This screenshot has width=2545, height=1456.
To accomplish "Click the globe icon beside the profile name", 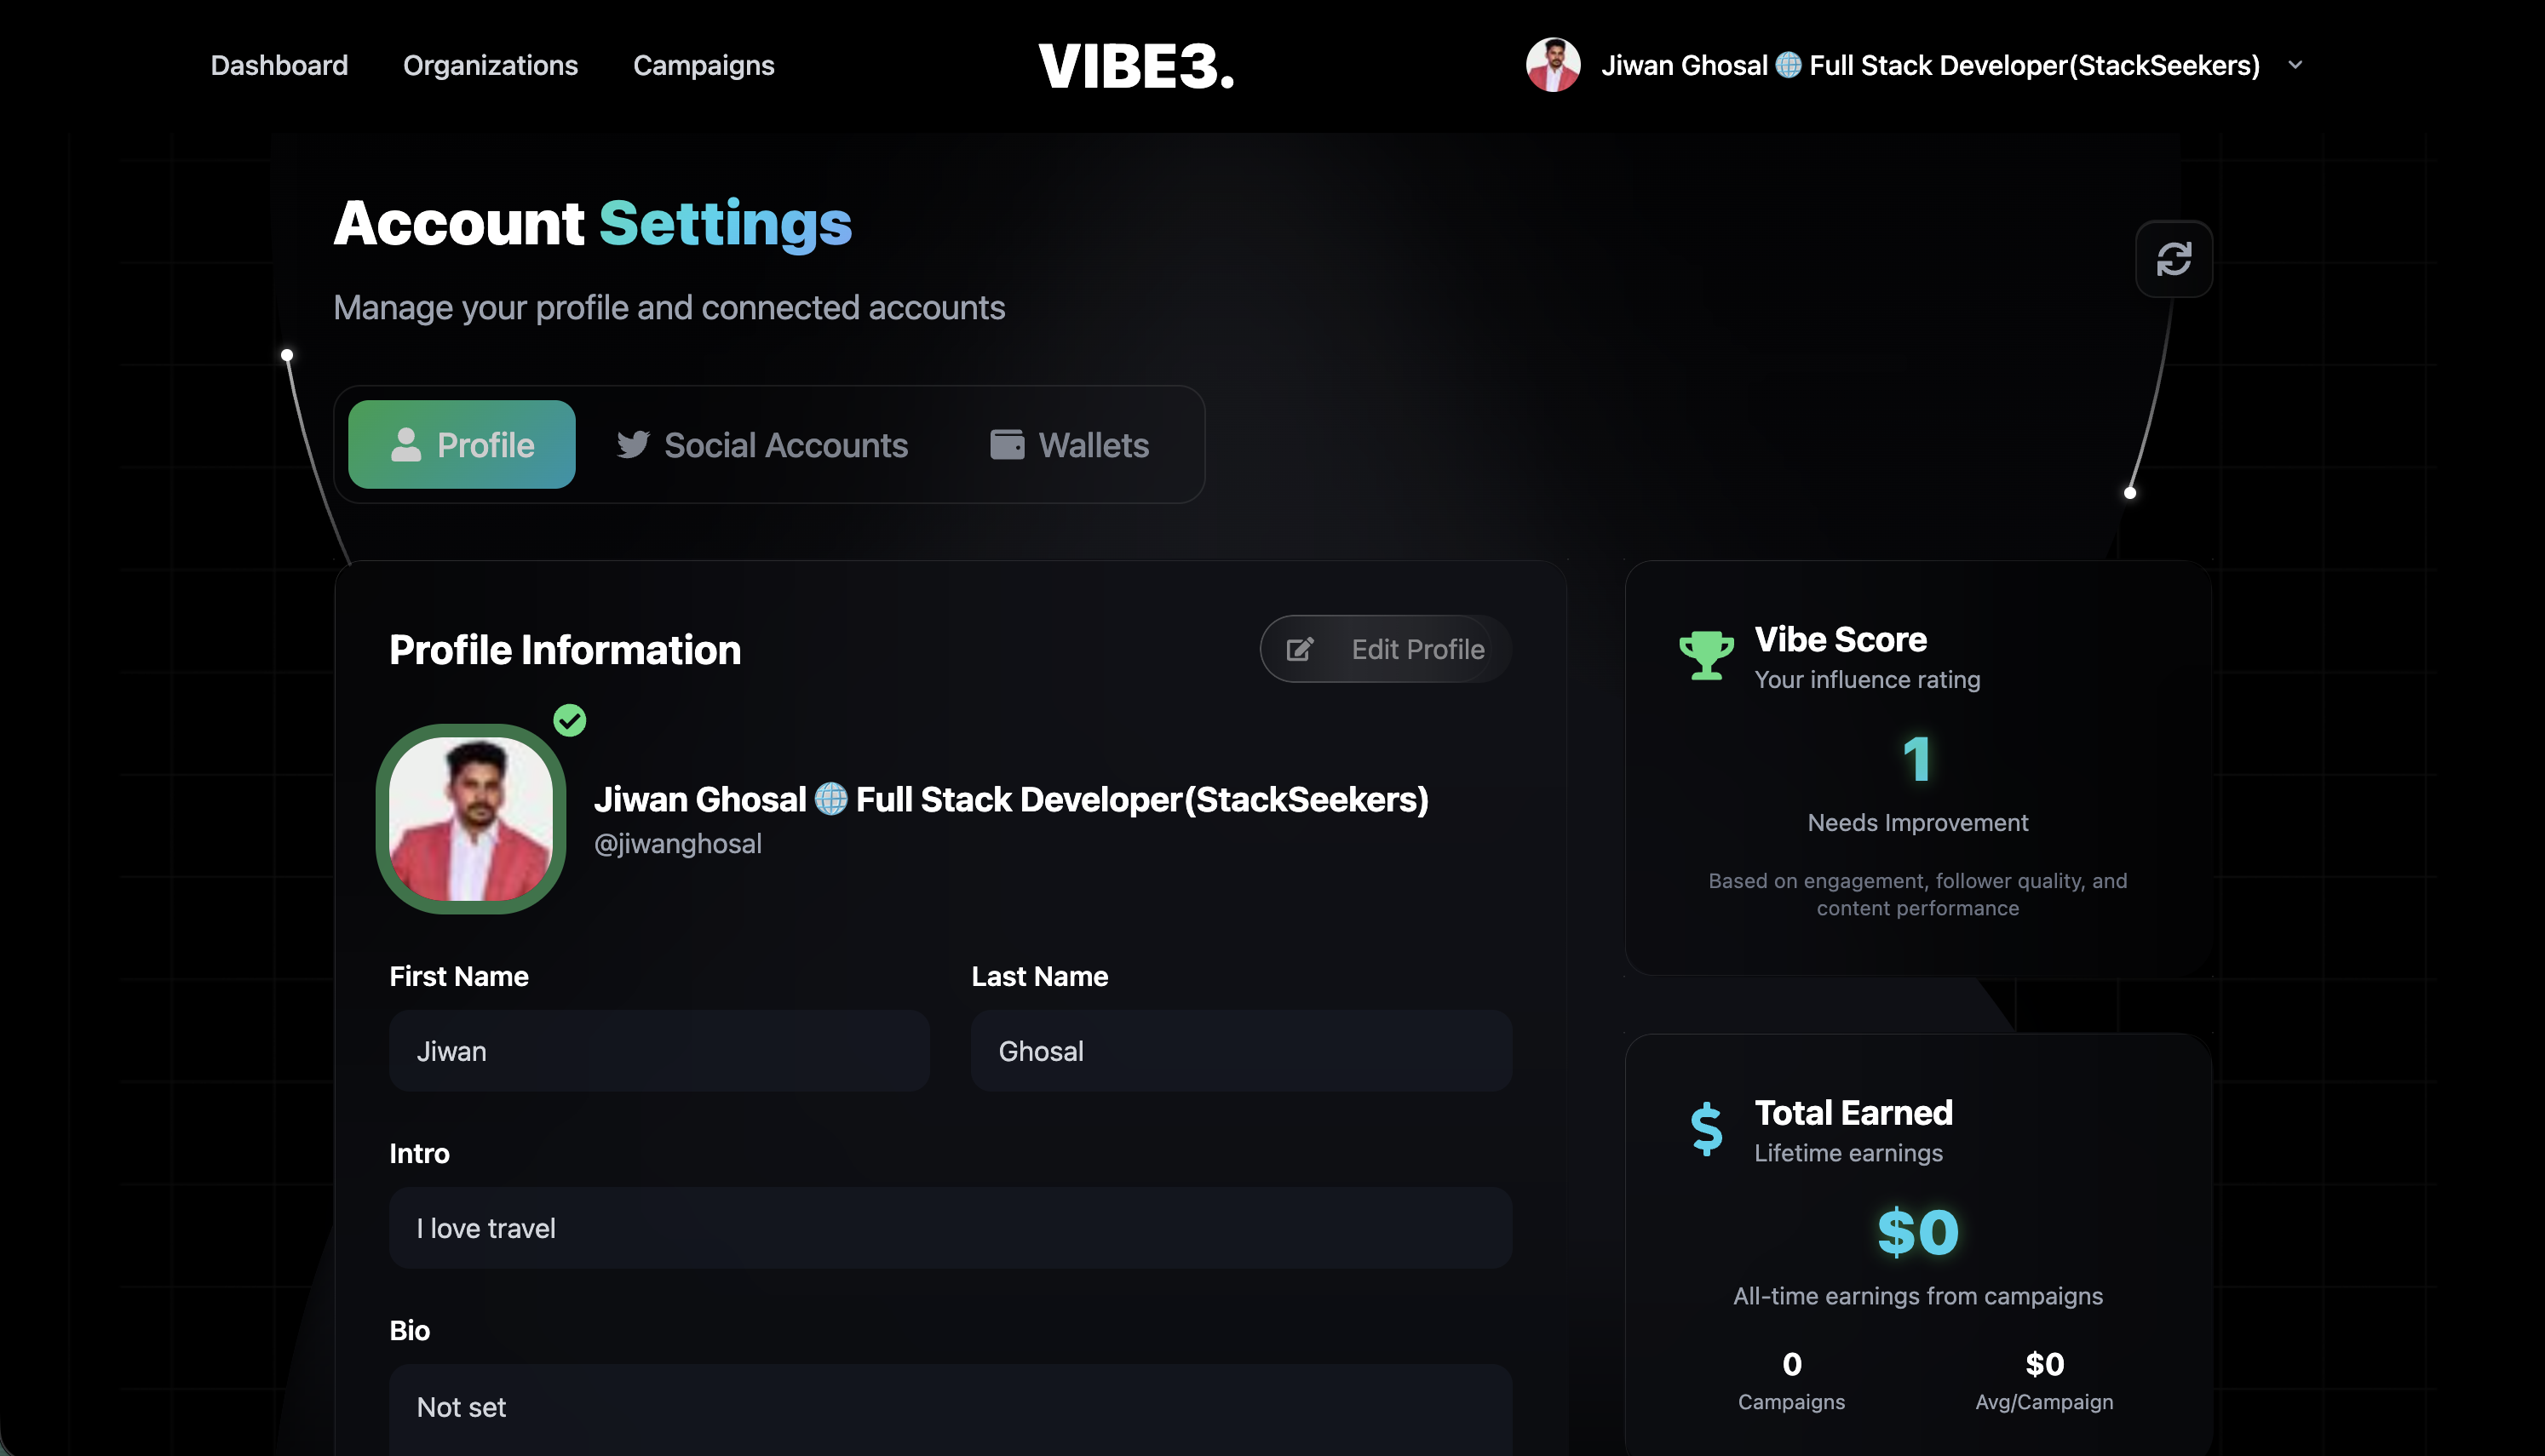I will [831, 799].
